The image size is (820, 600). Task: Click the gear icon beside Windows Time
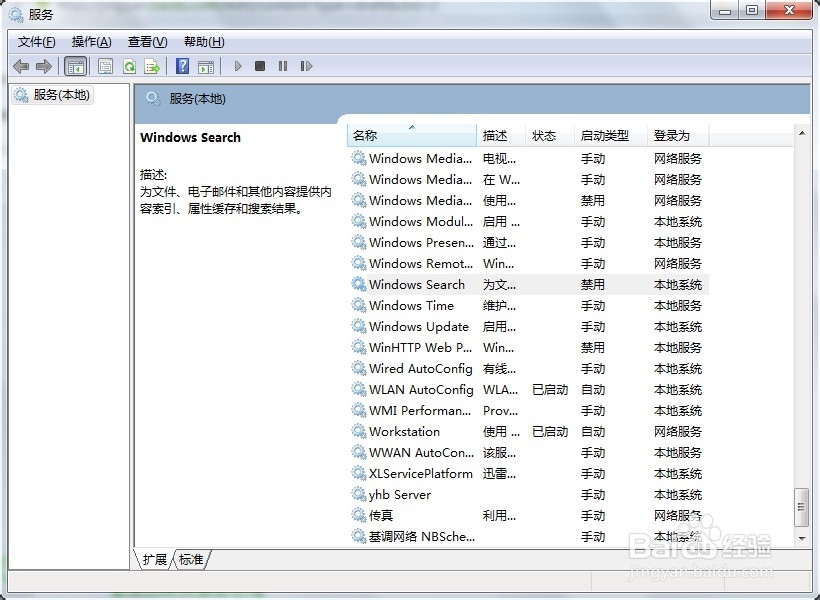tap(358, 305)
